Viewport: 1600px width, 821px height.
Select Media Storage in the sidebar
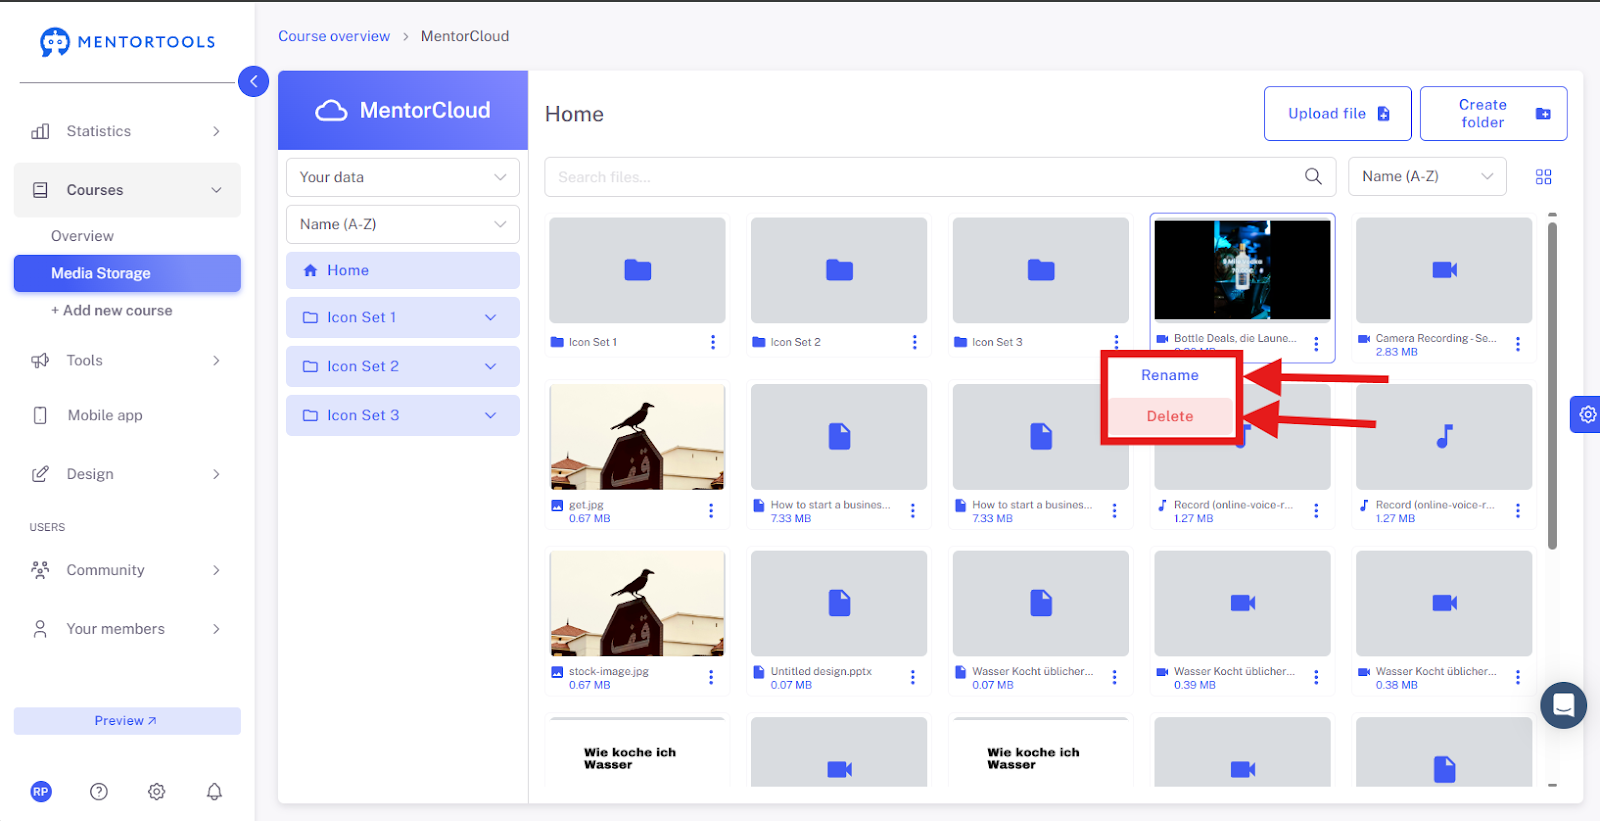[x=127, y=273]
